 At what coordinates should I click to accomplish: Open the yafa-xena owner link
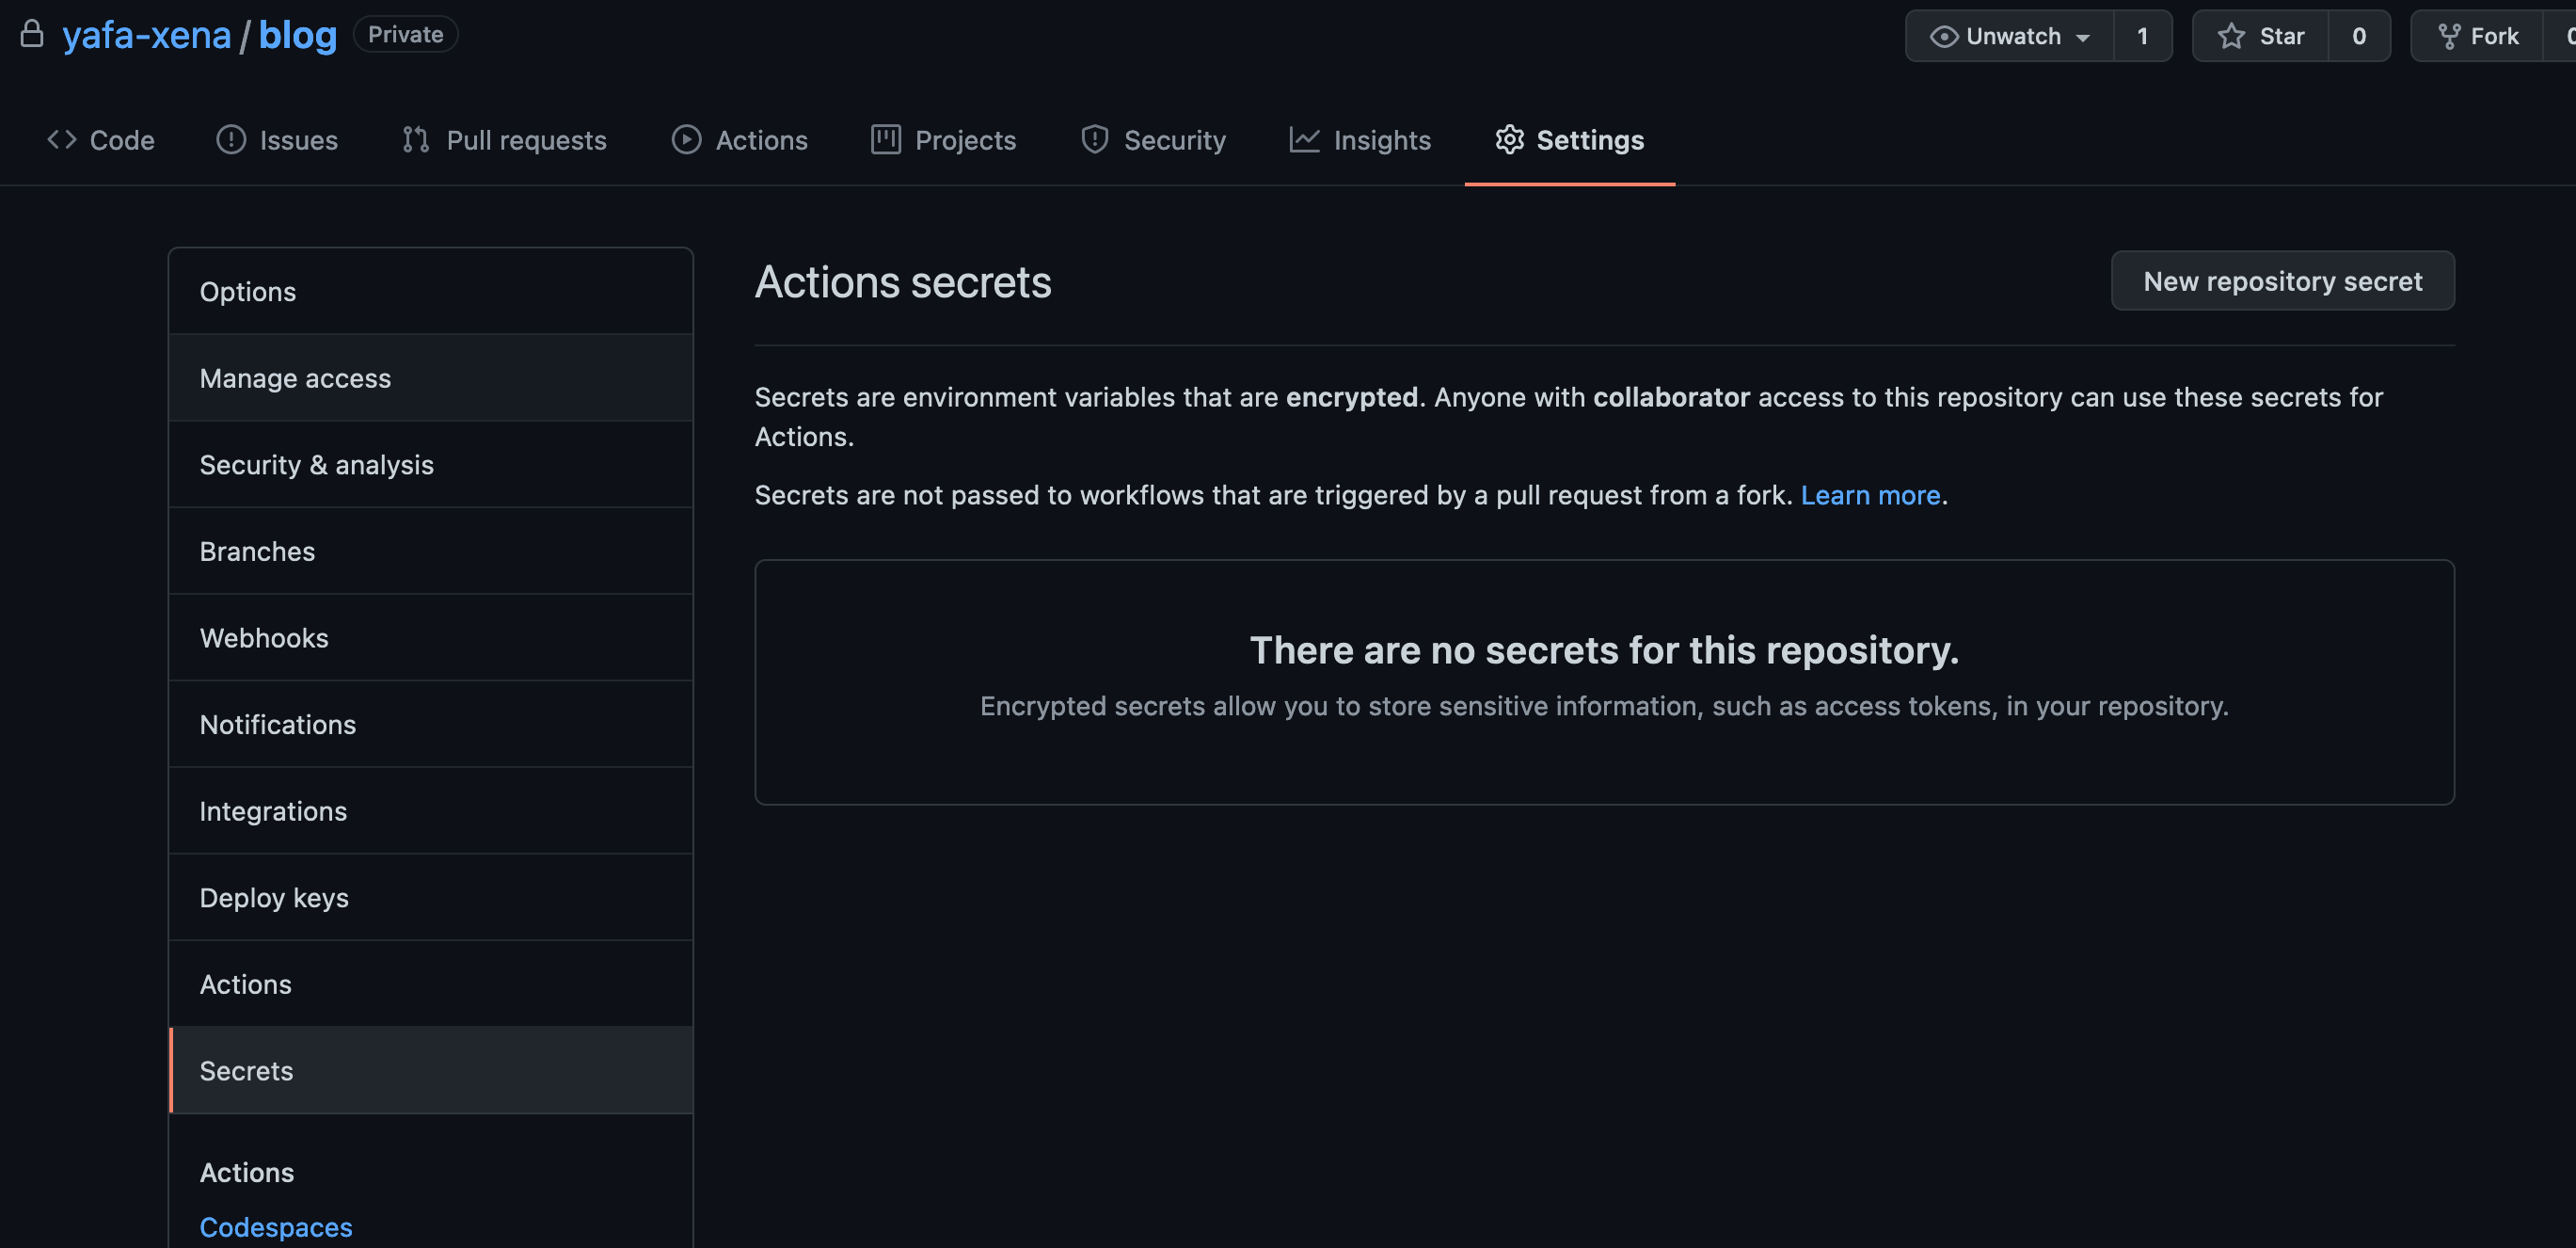coord(146,35)
